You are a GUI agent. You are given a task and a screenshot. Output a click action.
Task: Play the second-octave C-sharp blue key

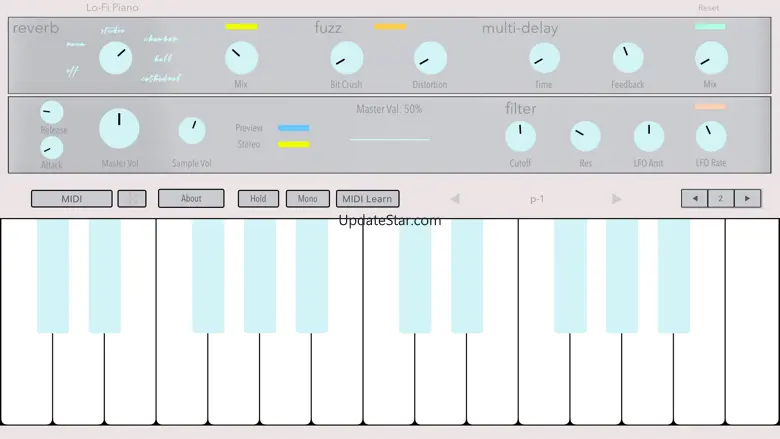[415, 276]
